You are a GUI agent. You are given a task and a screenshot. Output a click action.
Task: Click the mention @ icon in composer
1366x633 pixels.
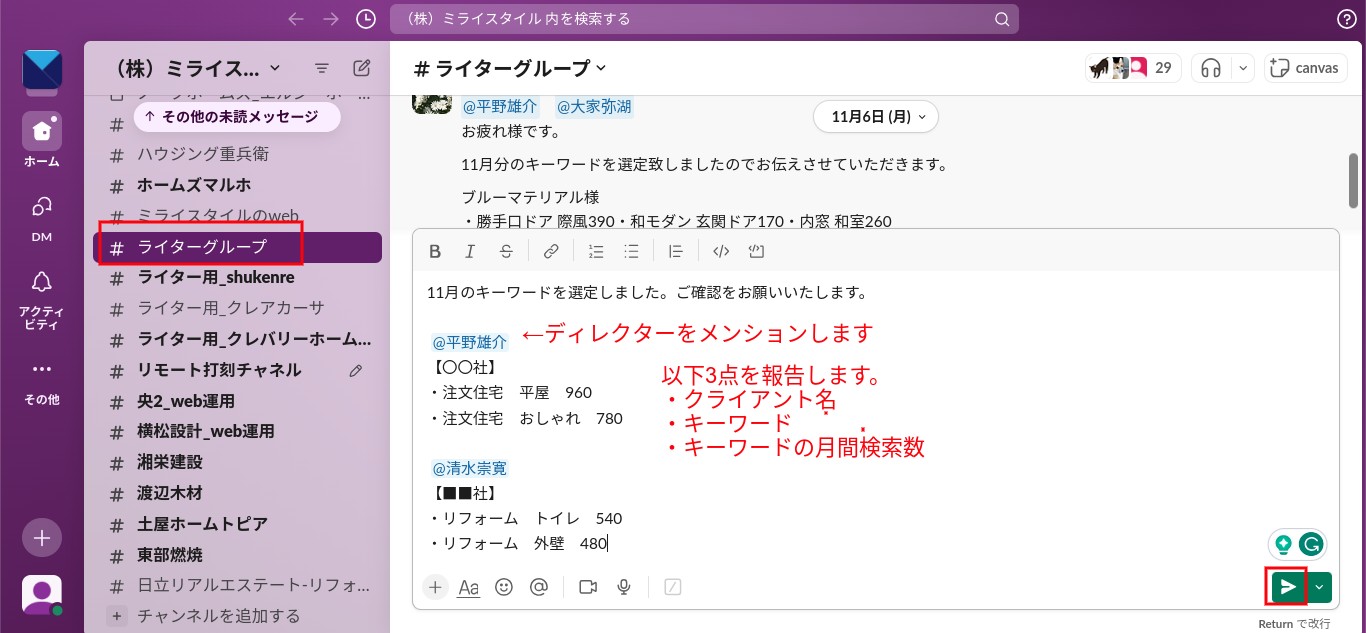coord(539,587)
